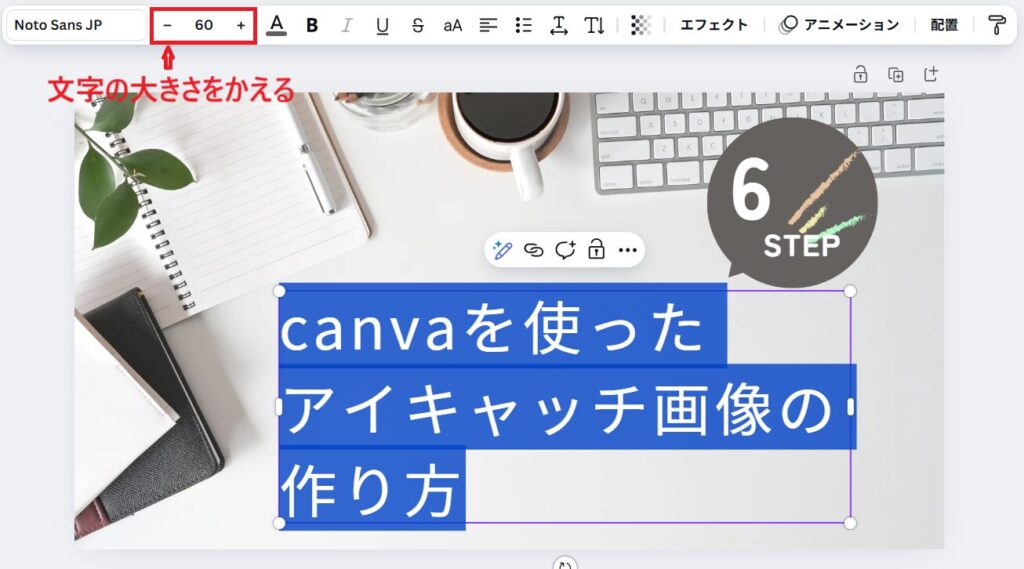1024x569 pixels.
Task: Toggle bold formatting
Action: pyautogui.click(x=312, y=25)
